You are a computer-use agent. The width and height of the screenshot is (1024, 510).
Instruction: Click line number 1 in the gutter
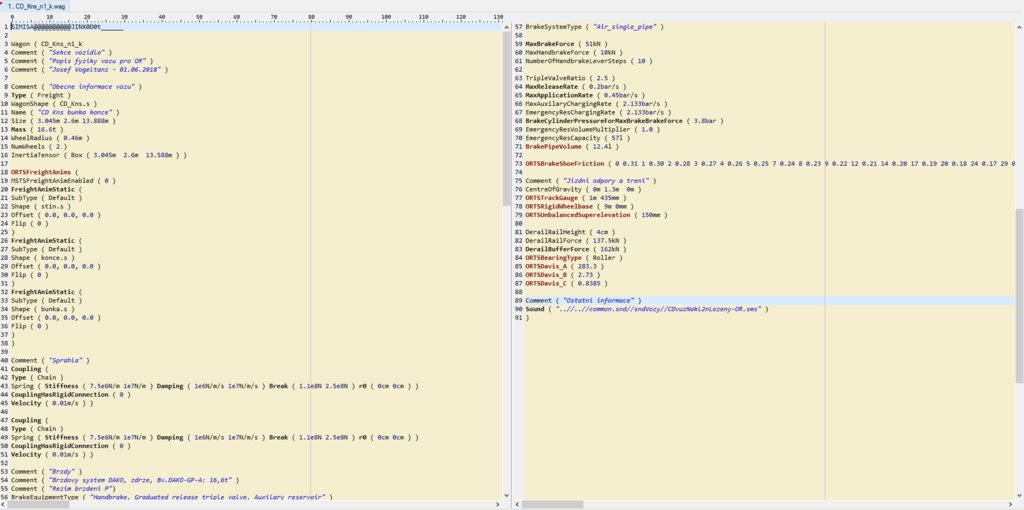(7, 27)
